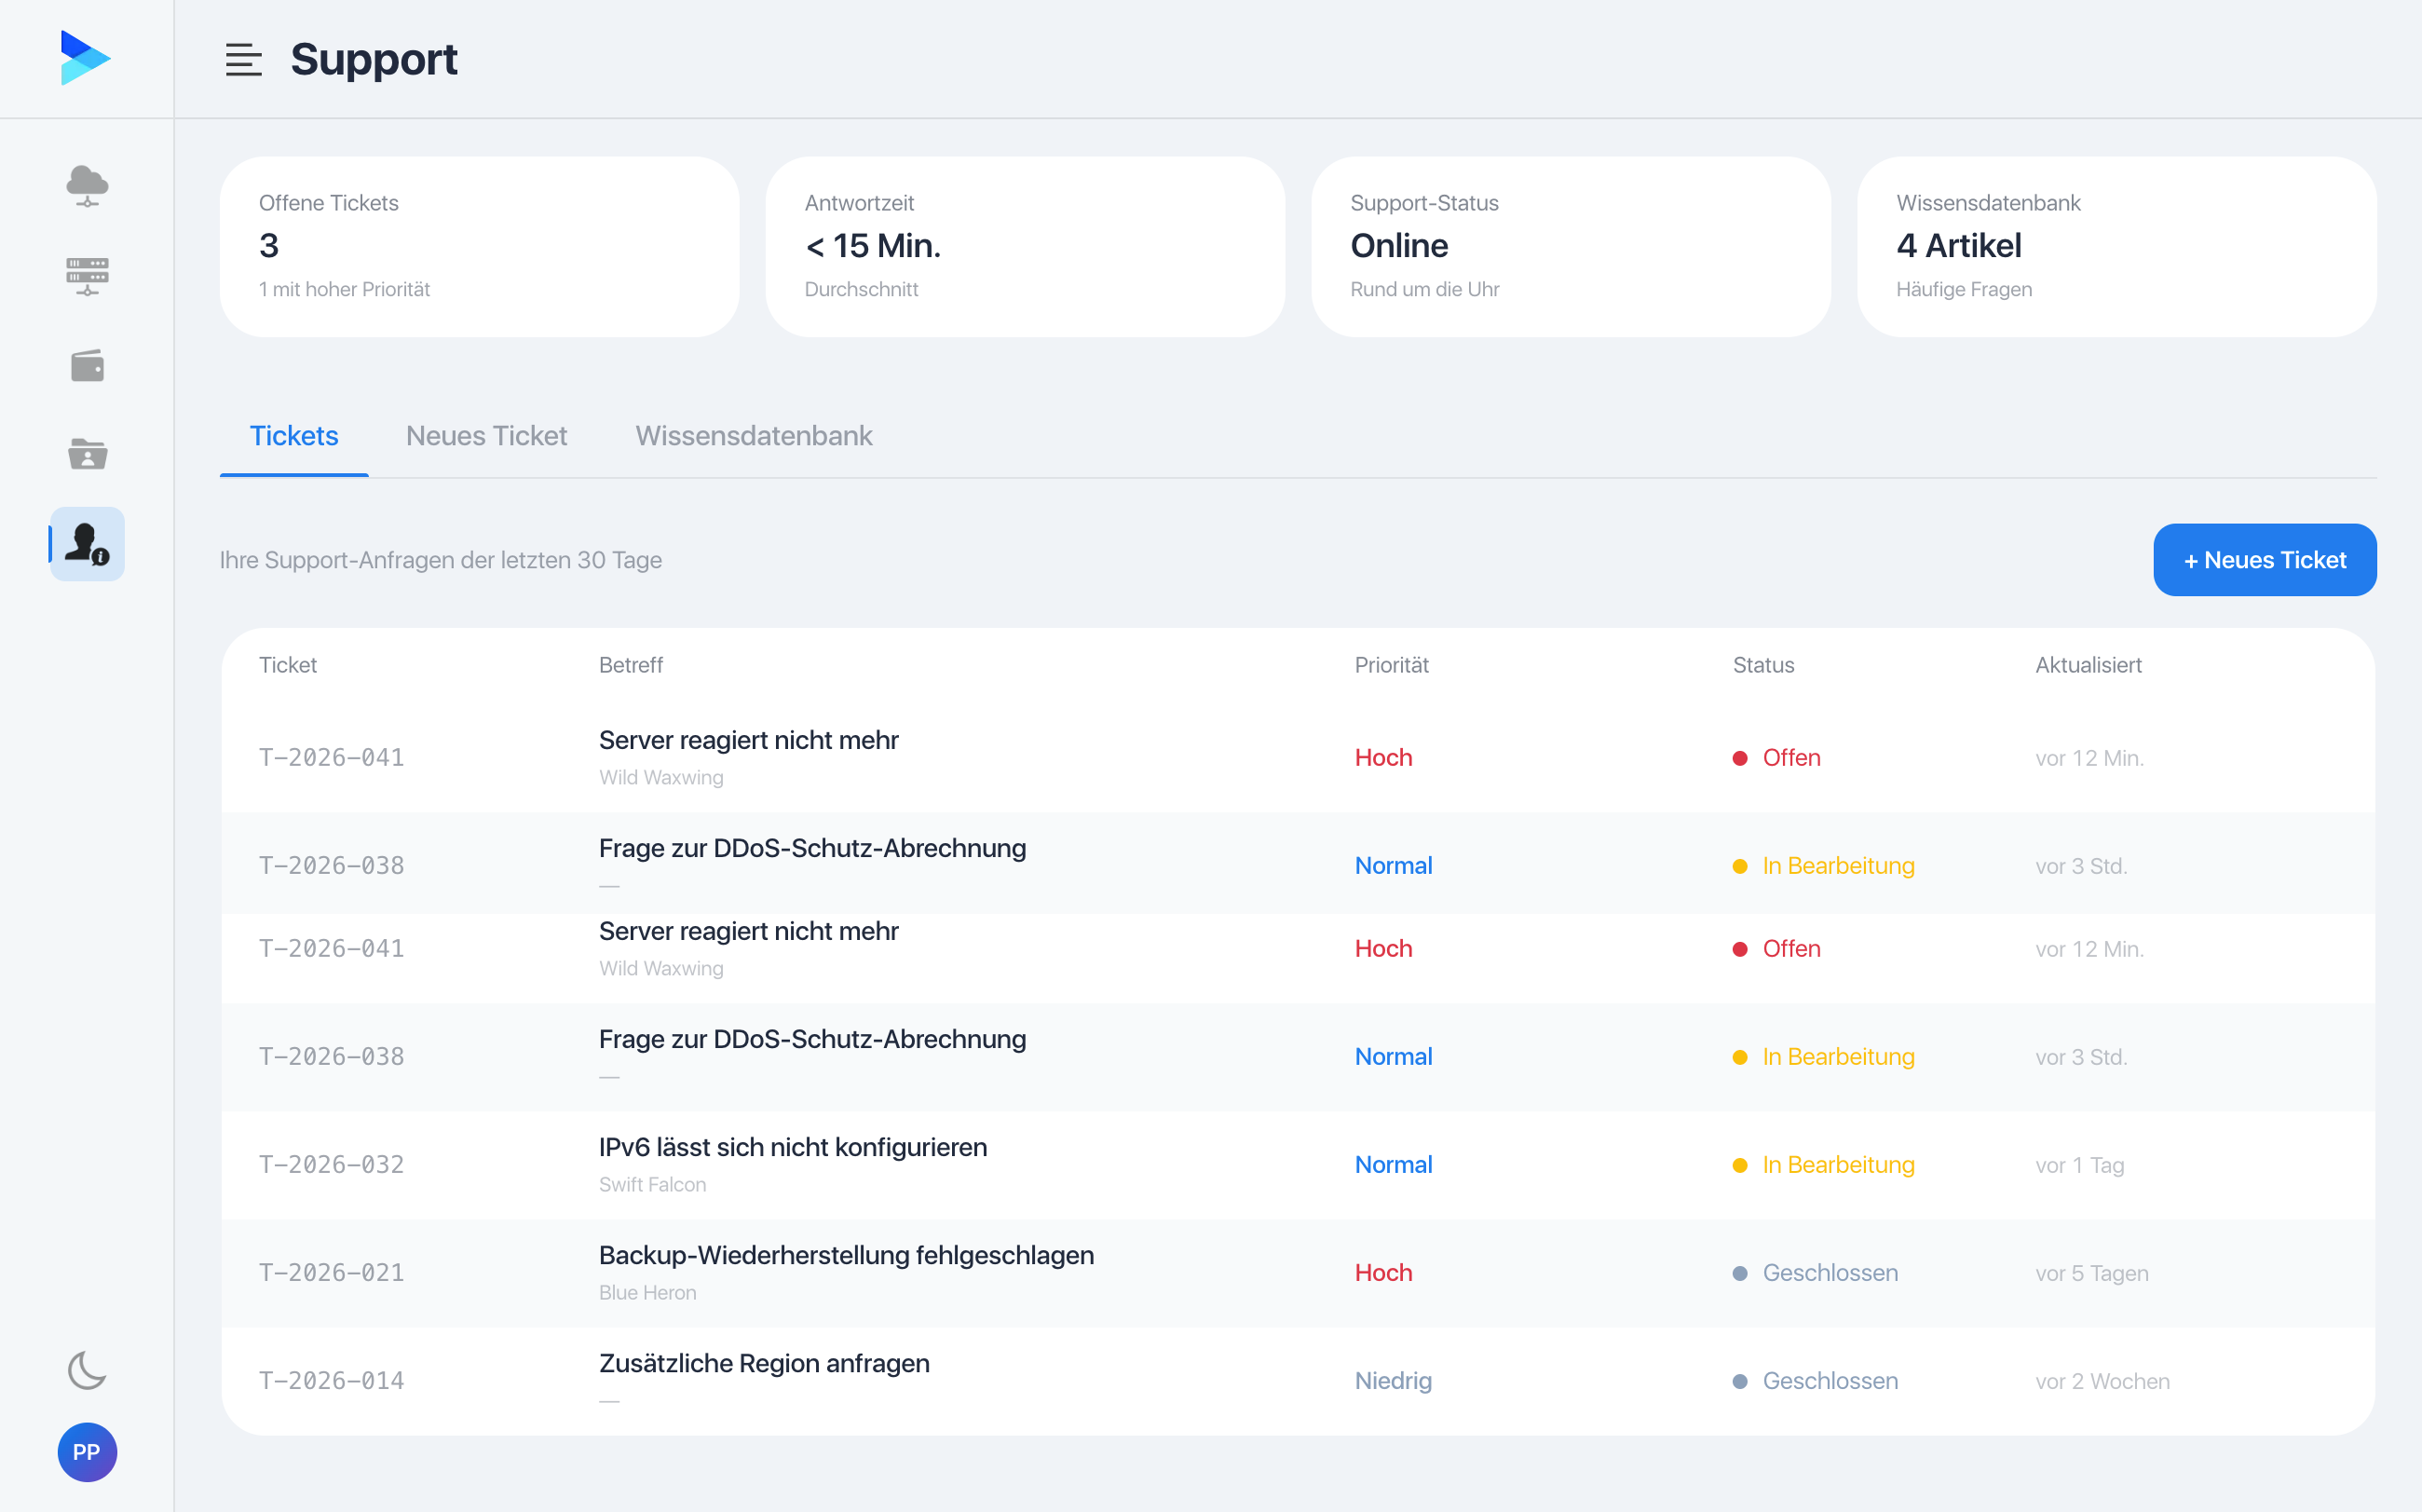
Task: Open the server rack sidebar icon
Action: pos(87,275)
